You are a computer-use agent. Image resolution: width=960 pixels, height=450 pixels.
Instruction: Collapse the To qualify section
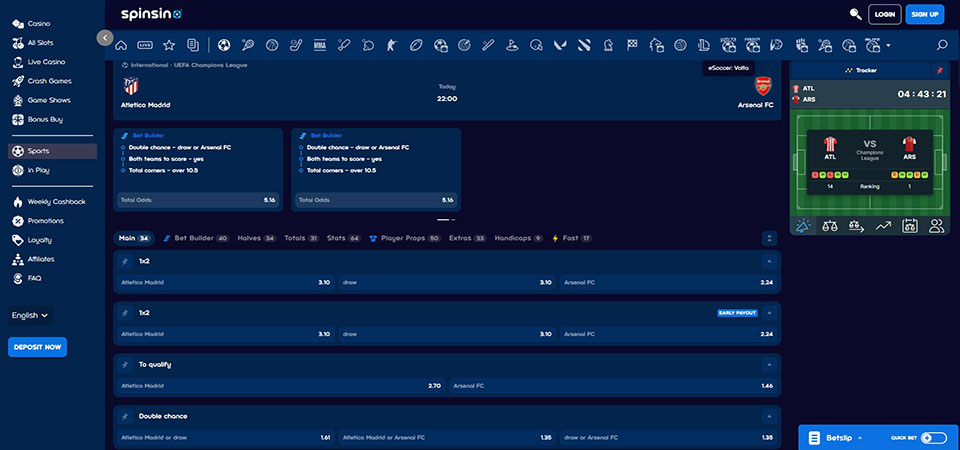[769, 365]
